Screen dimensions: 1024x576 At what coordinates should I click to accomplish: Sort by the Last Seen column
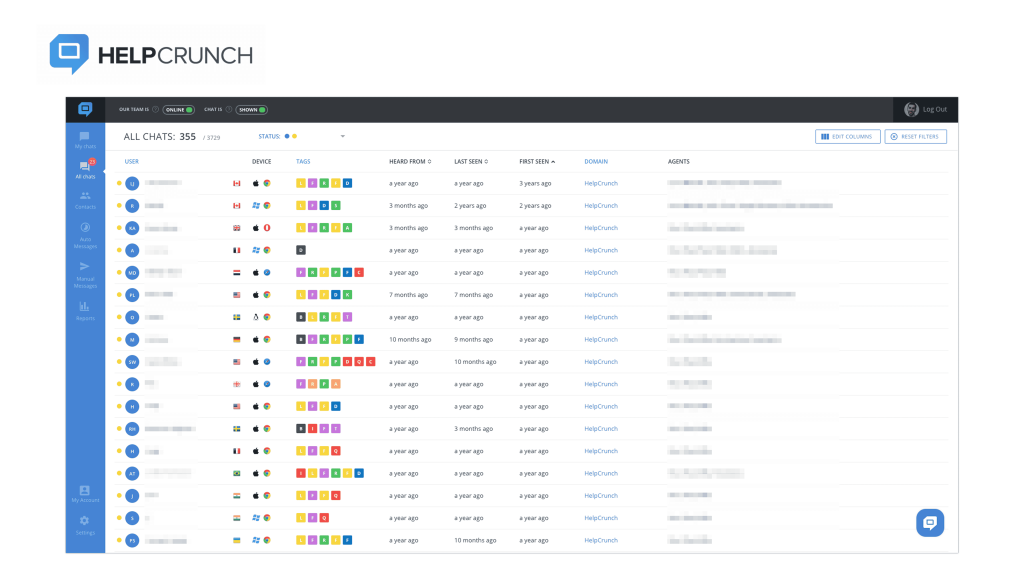point(471,161)
